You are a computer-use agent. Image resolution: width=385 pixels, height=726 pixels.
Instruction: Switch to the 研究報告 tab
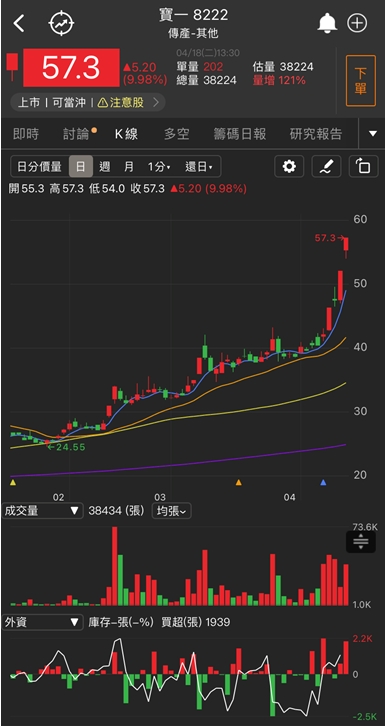pyautogui.click(x=316, y=134)
